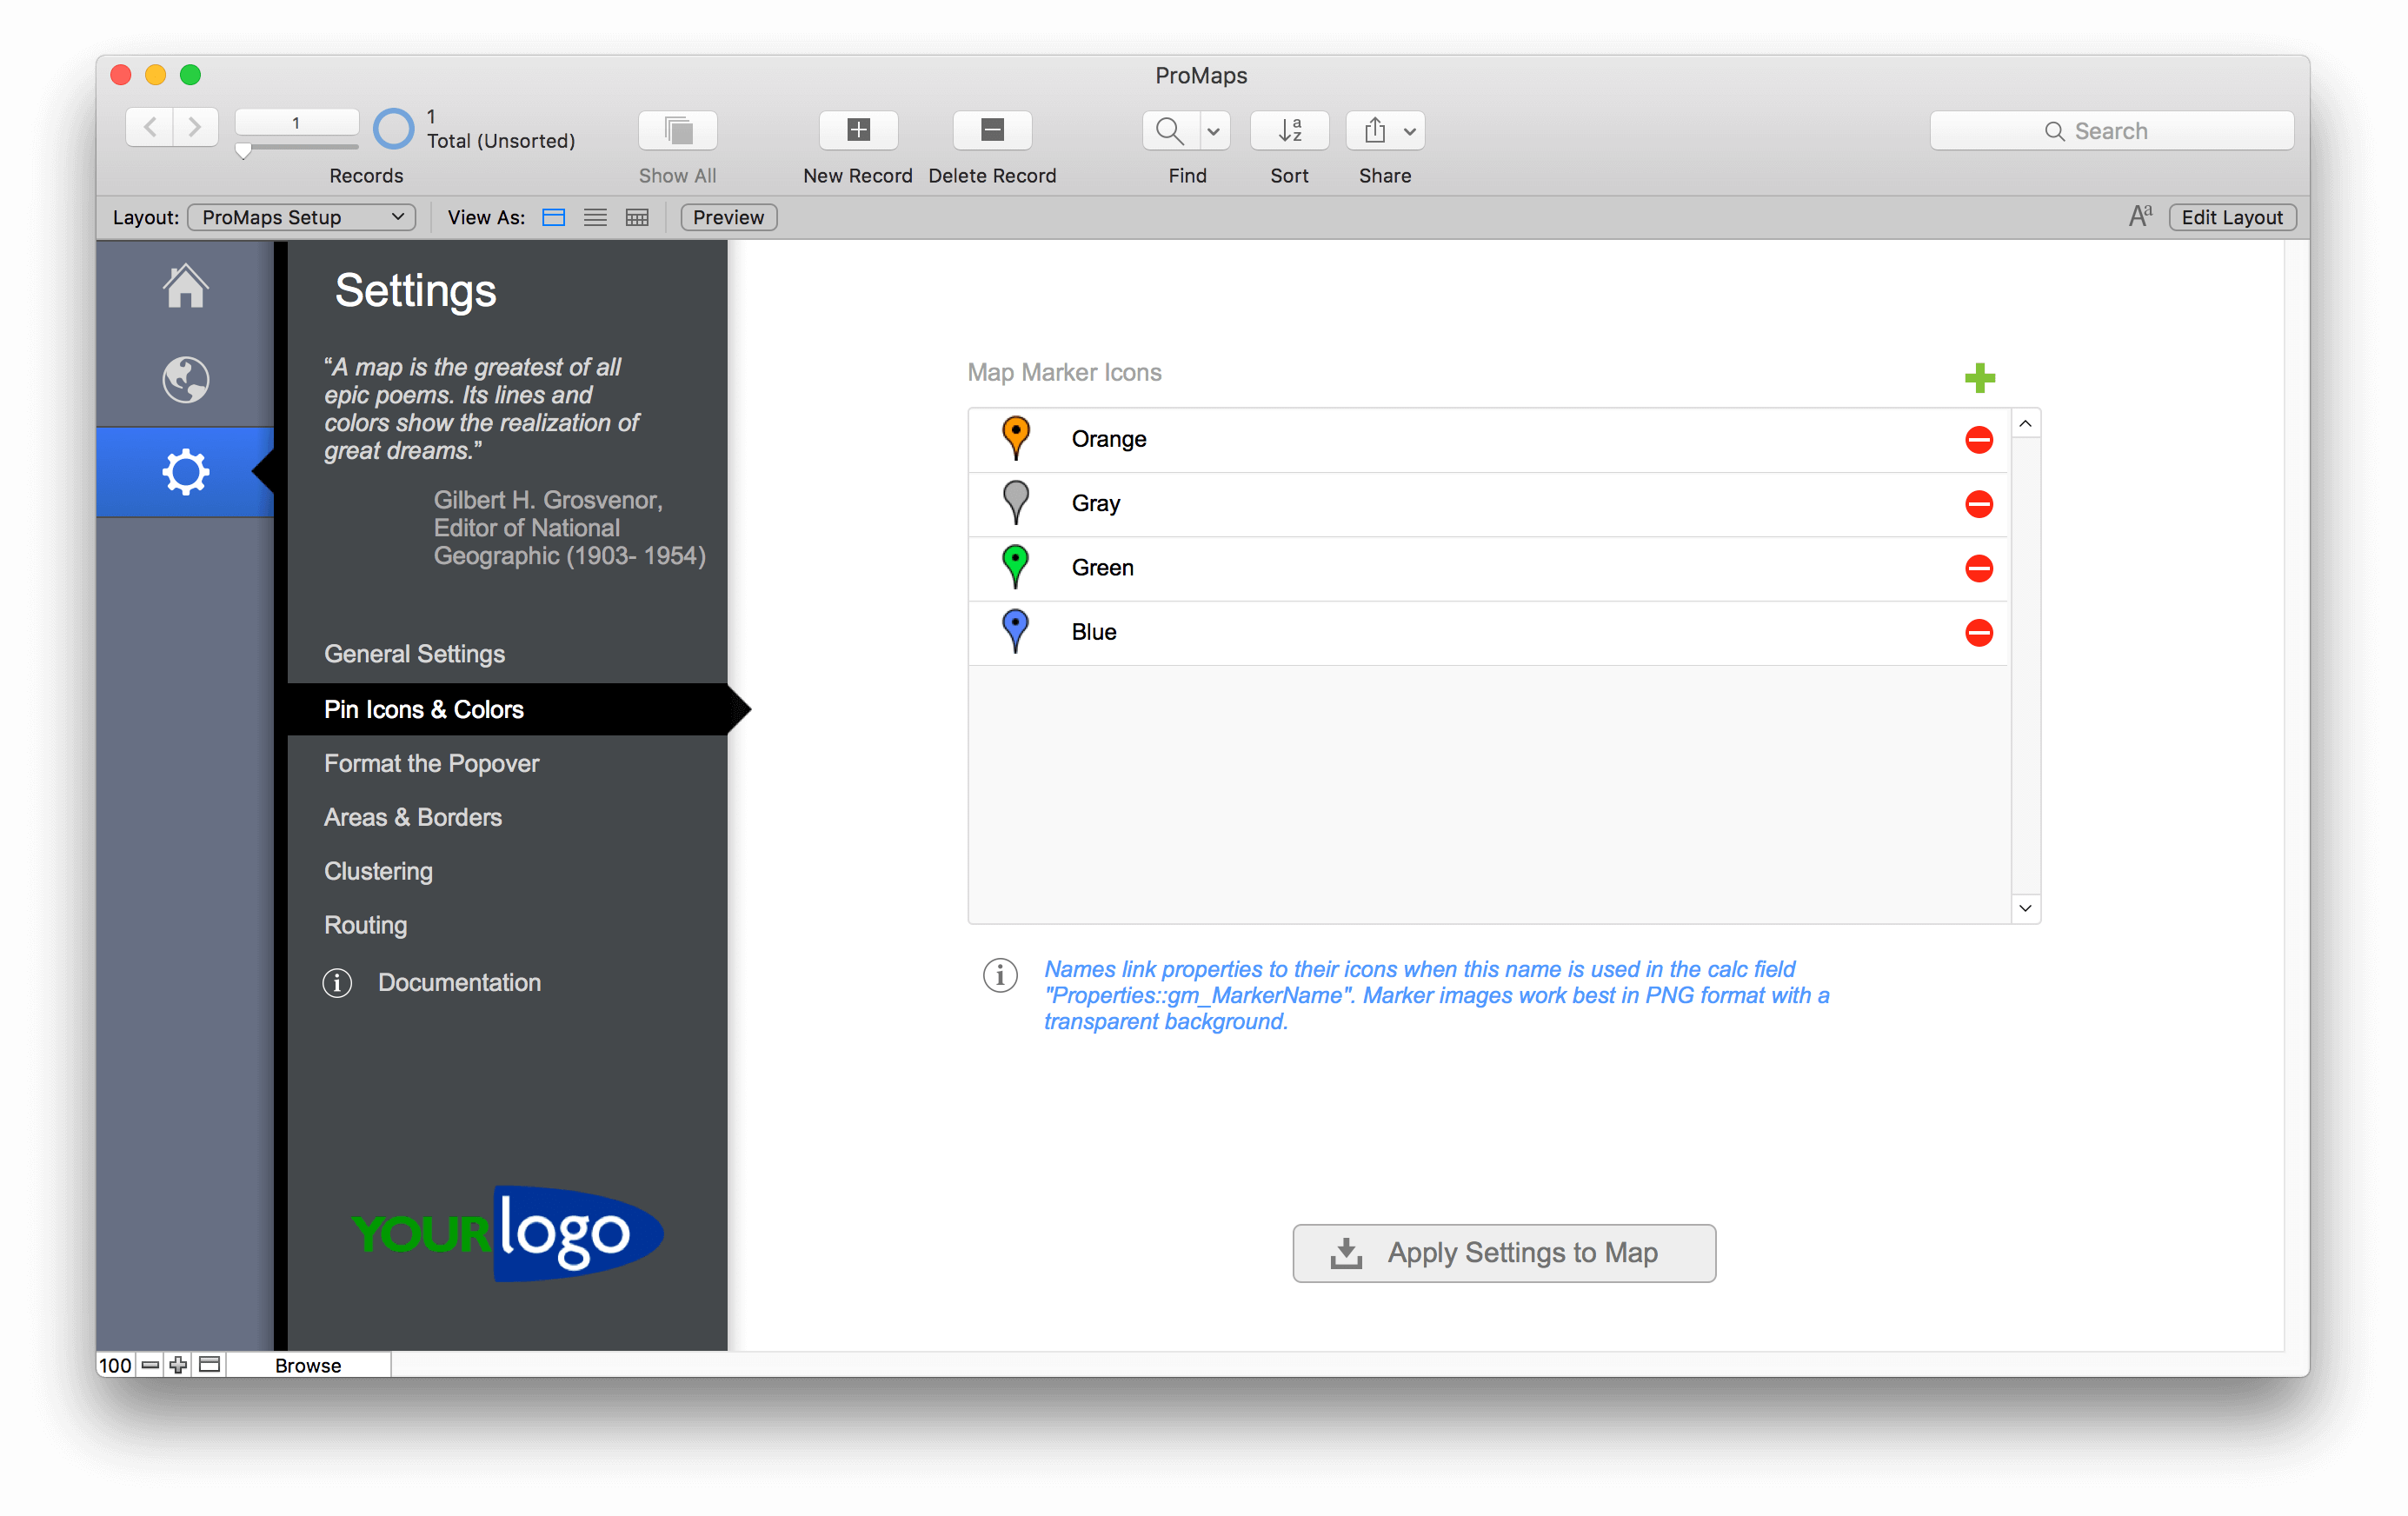Click the Search field
The image size is (2408, 1516).
pyautogui.click(x=2112, y=130)
